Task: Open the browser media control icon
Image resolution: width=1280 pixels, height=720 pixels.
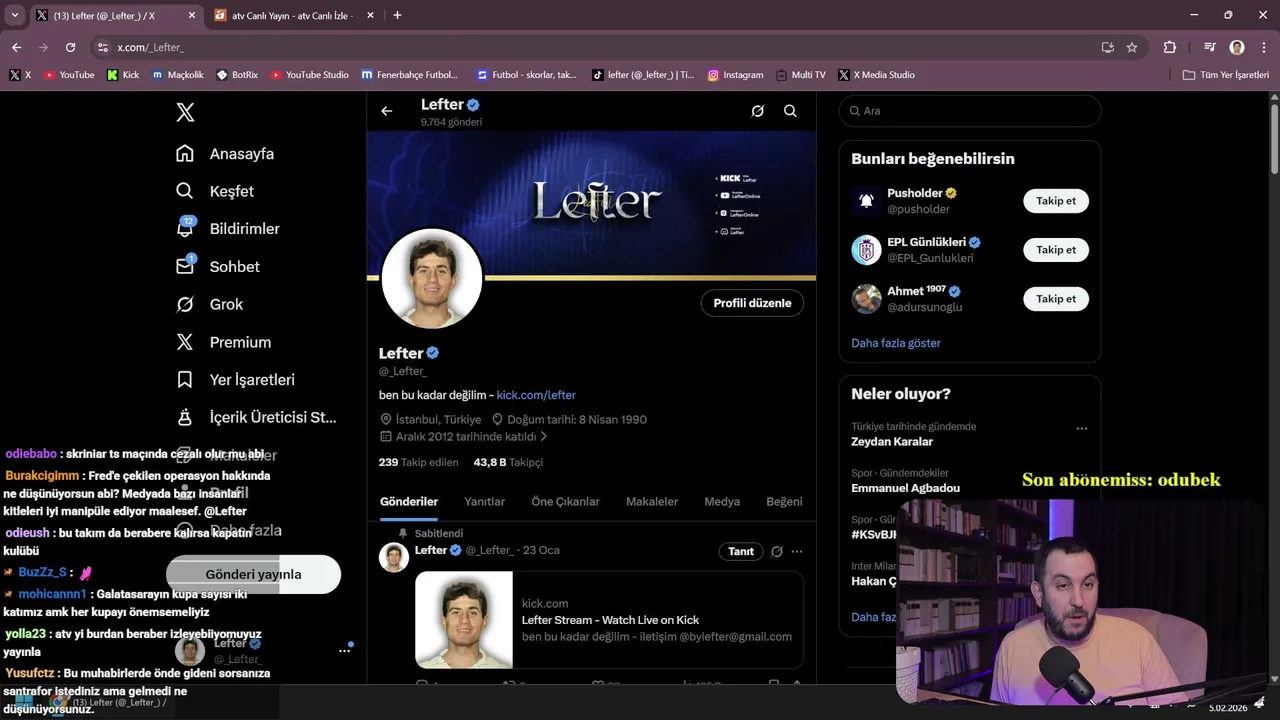Action: 1210,47
